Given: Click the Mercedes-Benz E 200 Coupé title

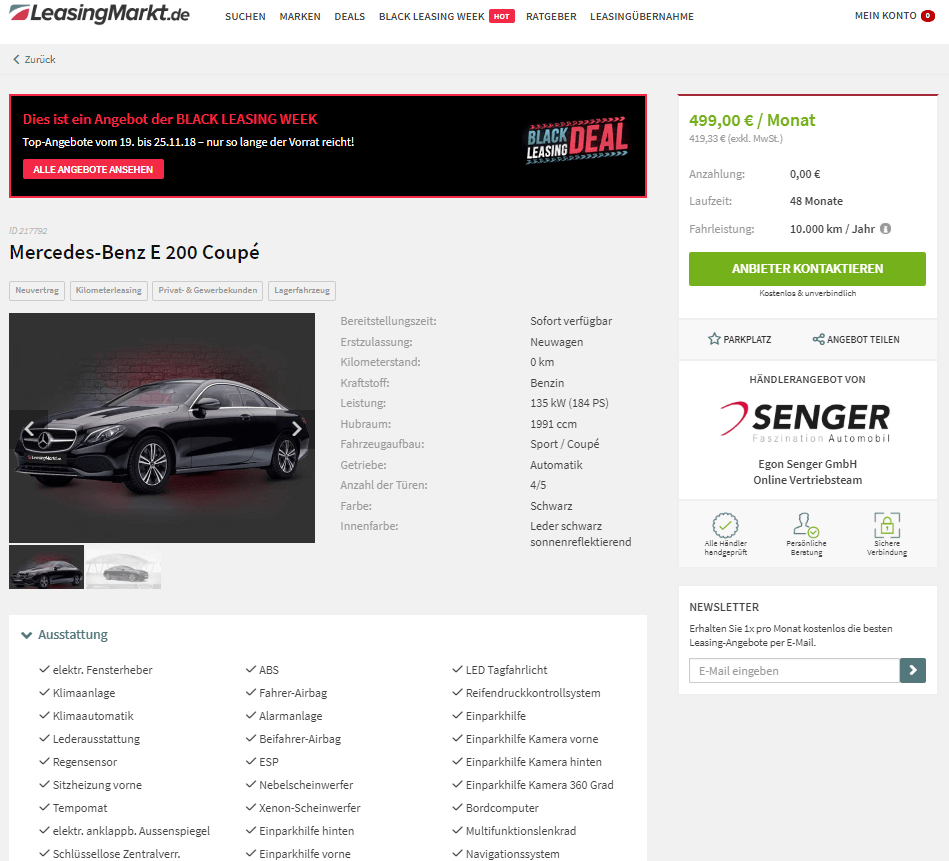Looking at the screenshot, I should pos(134,252).
